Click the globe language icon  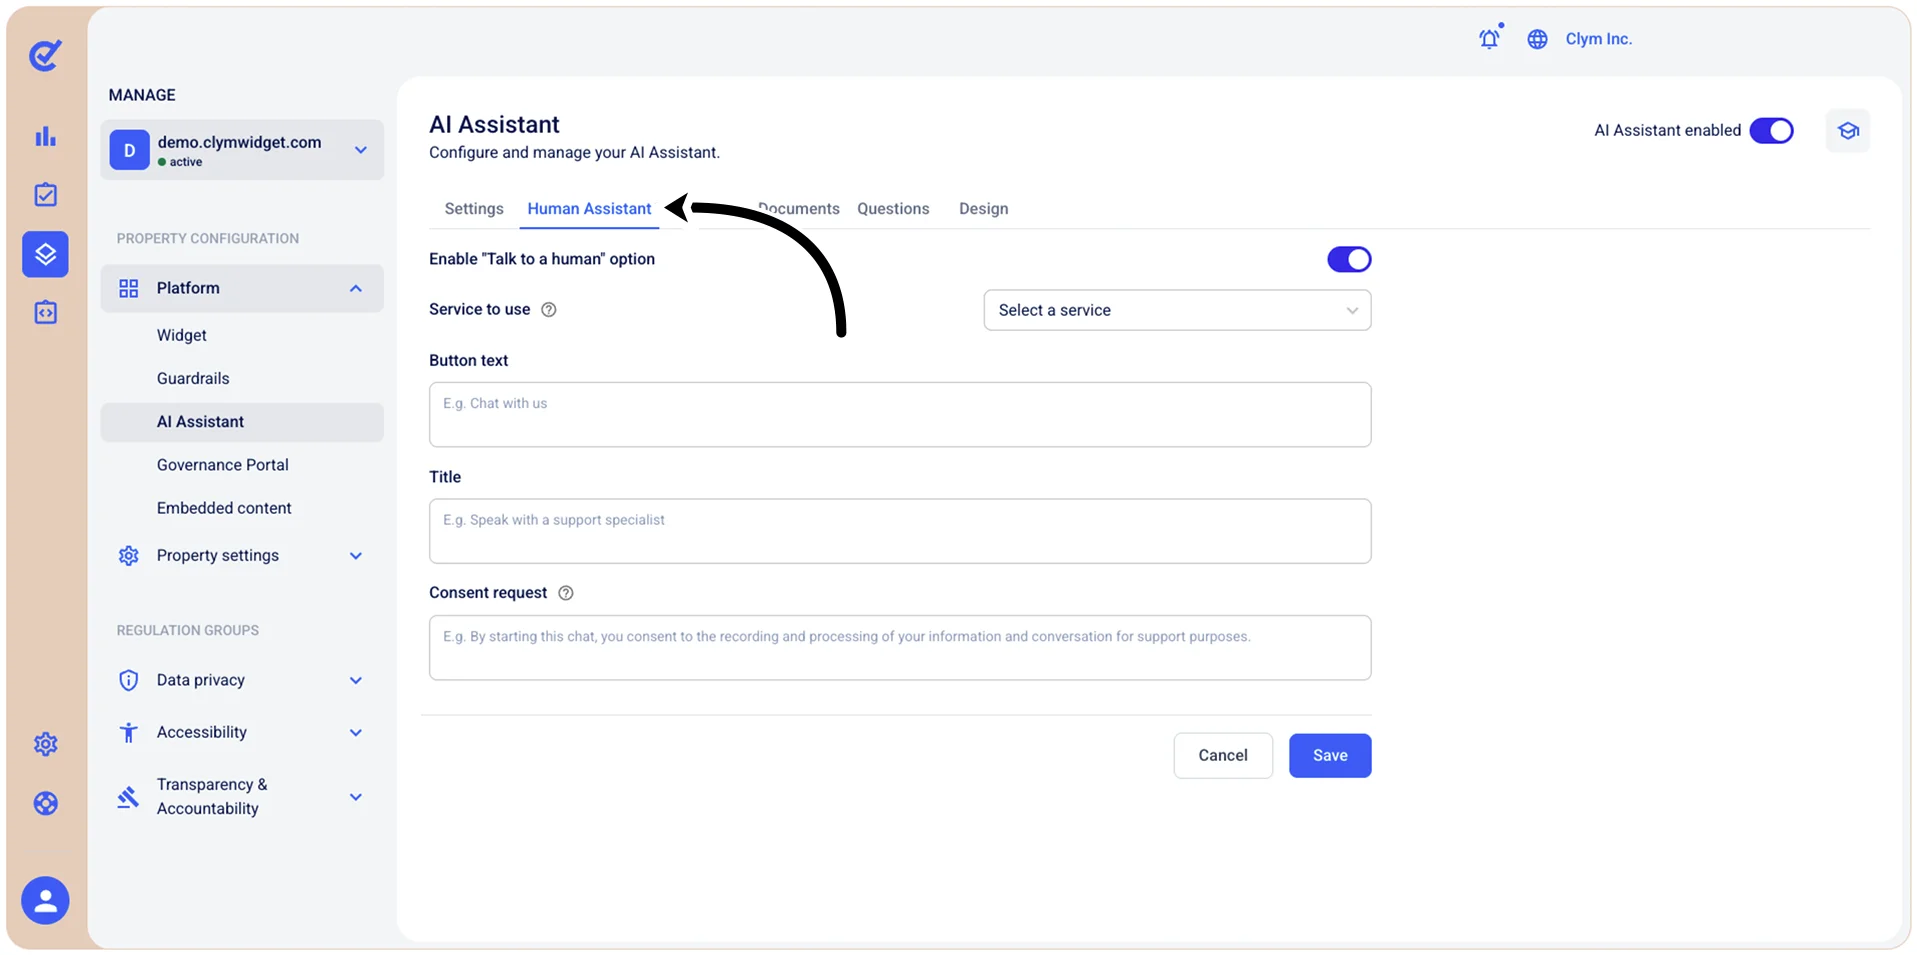(1537, 39)
